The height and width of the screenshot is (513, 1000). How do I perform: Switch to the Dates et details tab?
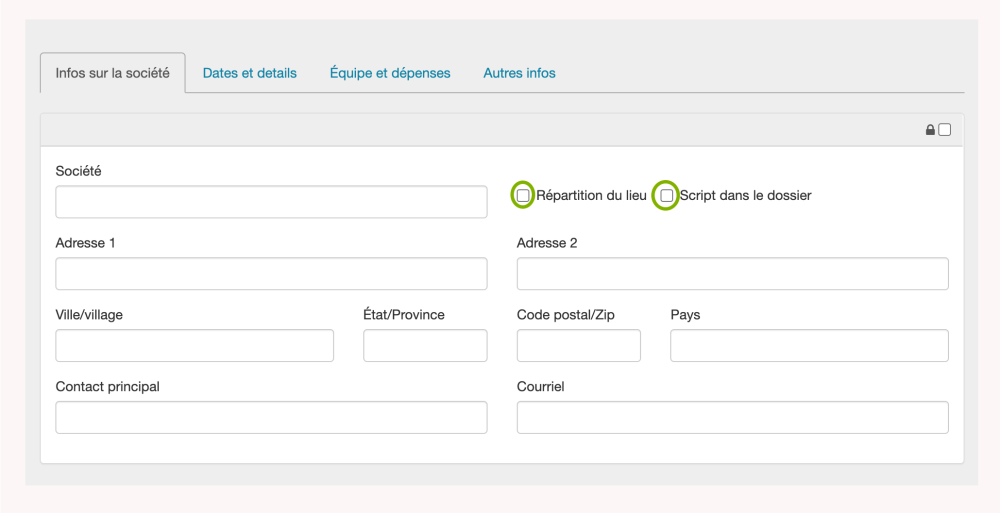click(x=250, y=73)
